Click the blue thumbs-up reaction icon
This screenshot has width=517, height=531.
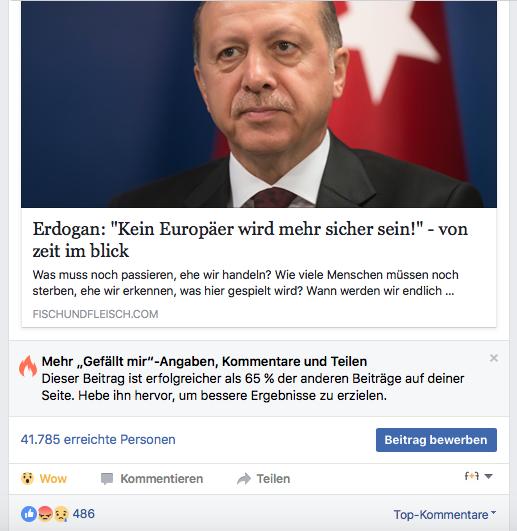pos(29,514)
